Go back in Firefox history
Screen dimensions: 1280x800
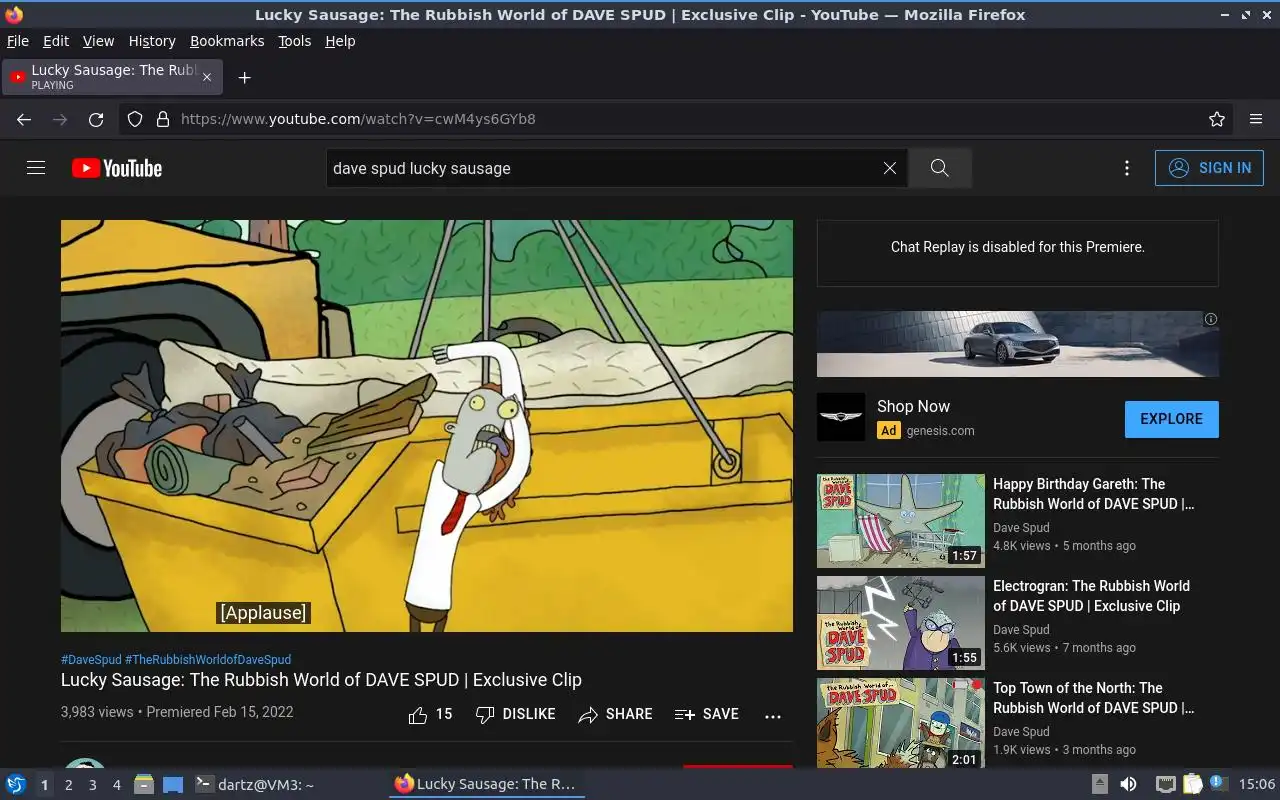(x=24, y=119)
